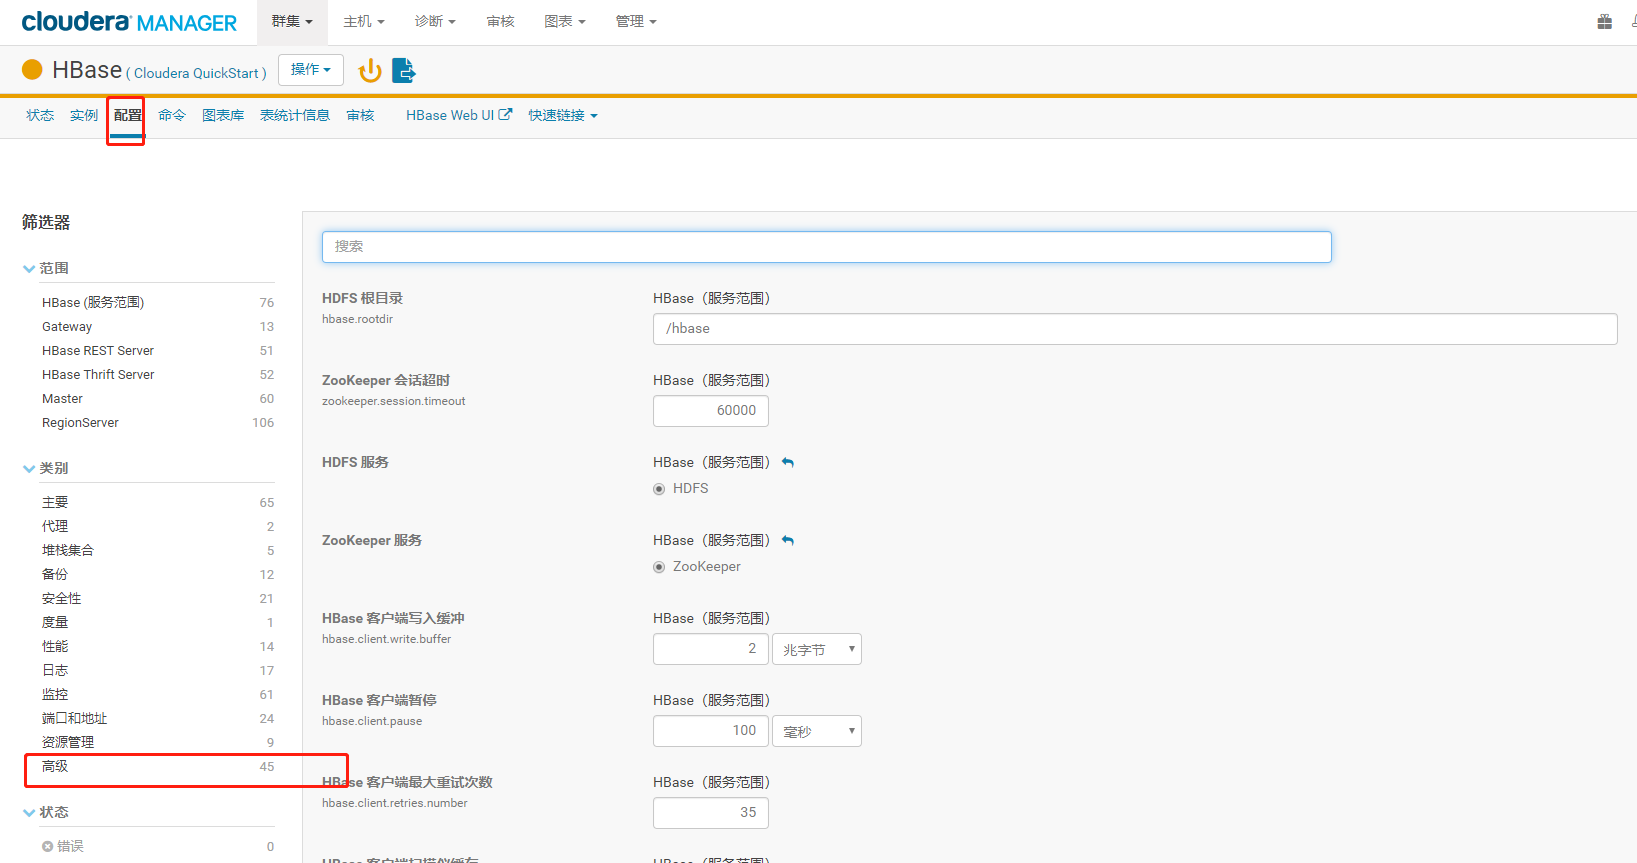Open the 图表 dropdown menu

(x=565, y=21)
